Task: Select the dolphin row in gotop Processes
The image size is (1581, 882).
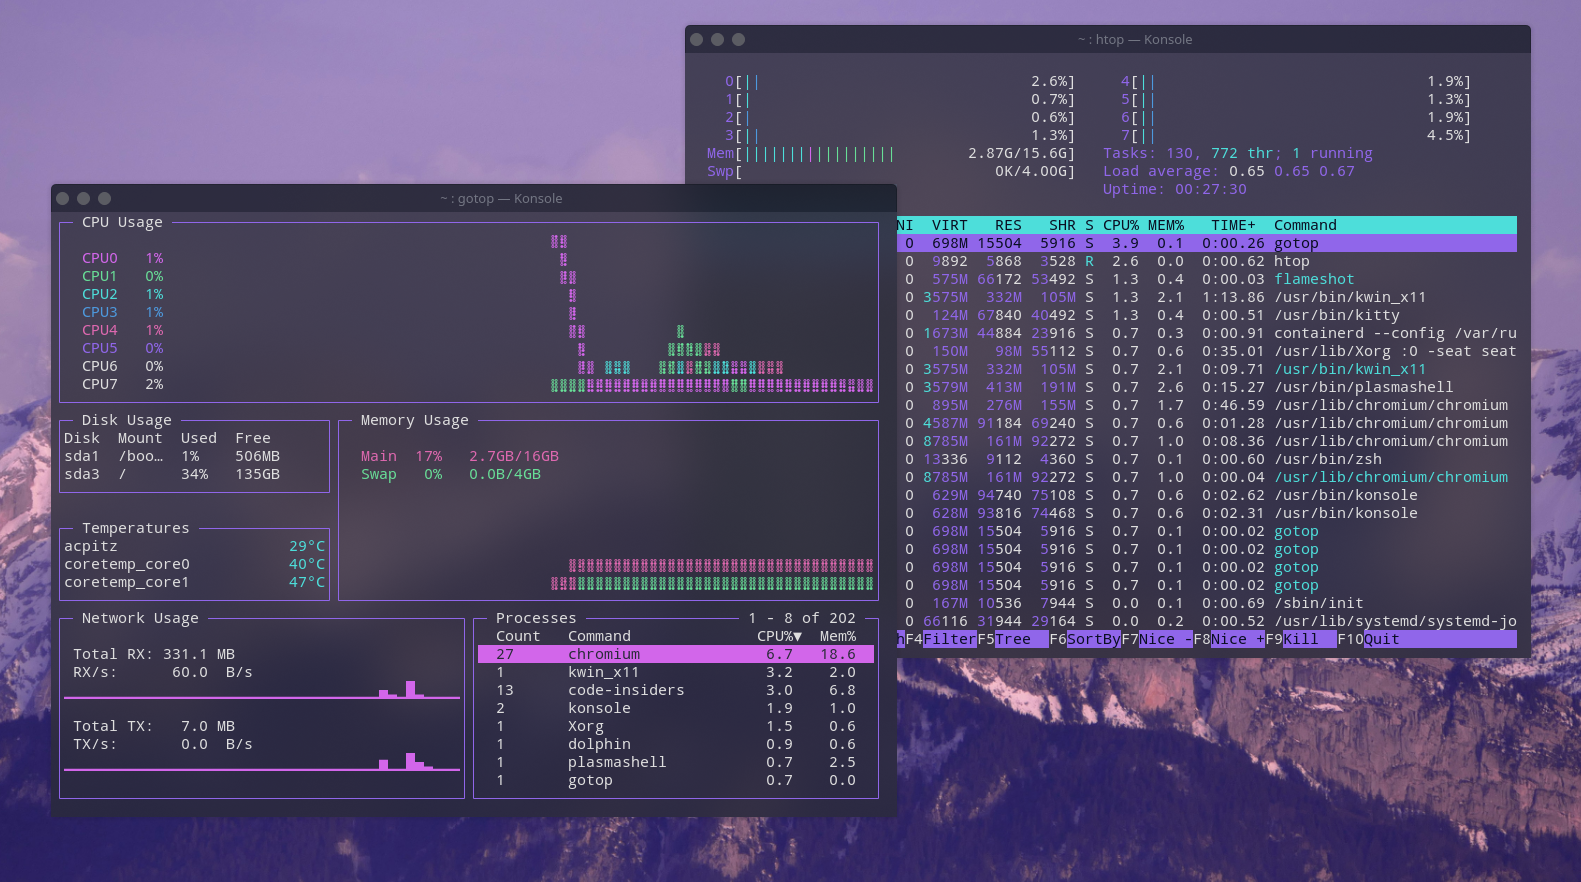Action: pyautogui.click(x=676, y=744)
